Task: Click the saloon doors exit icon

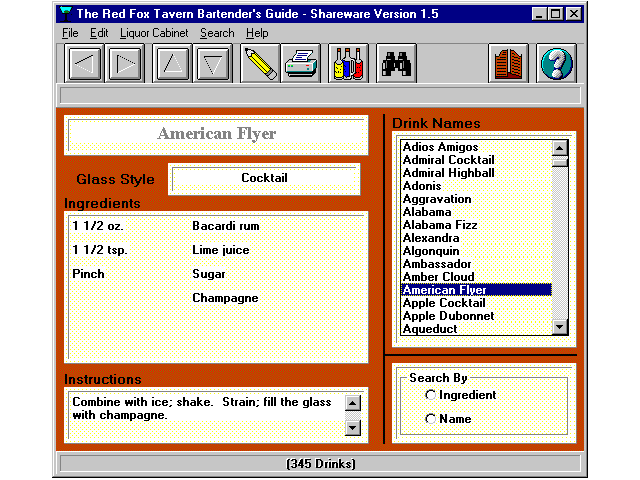Action: 509,64
